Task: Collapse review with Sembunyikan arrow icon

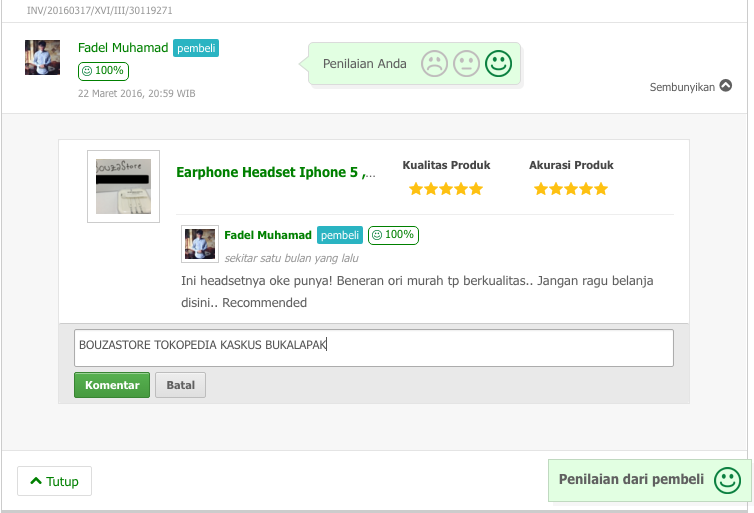Action: click(x=726, y=86)
